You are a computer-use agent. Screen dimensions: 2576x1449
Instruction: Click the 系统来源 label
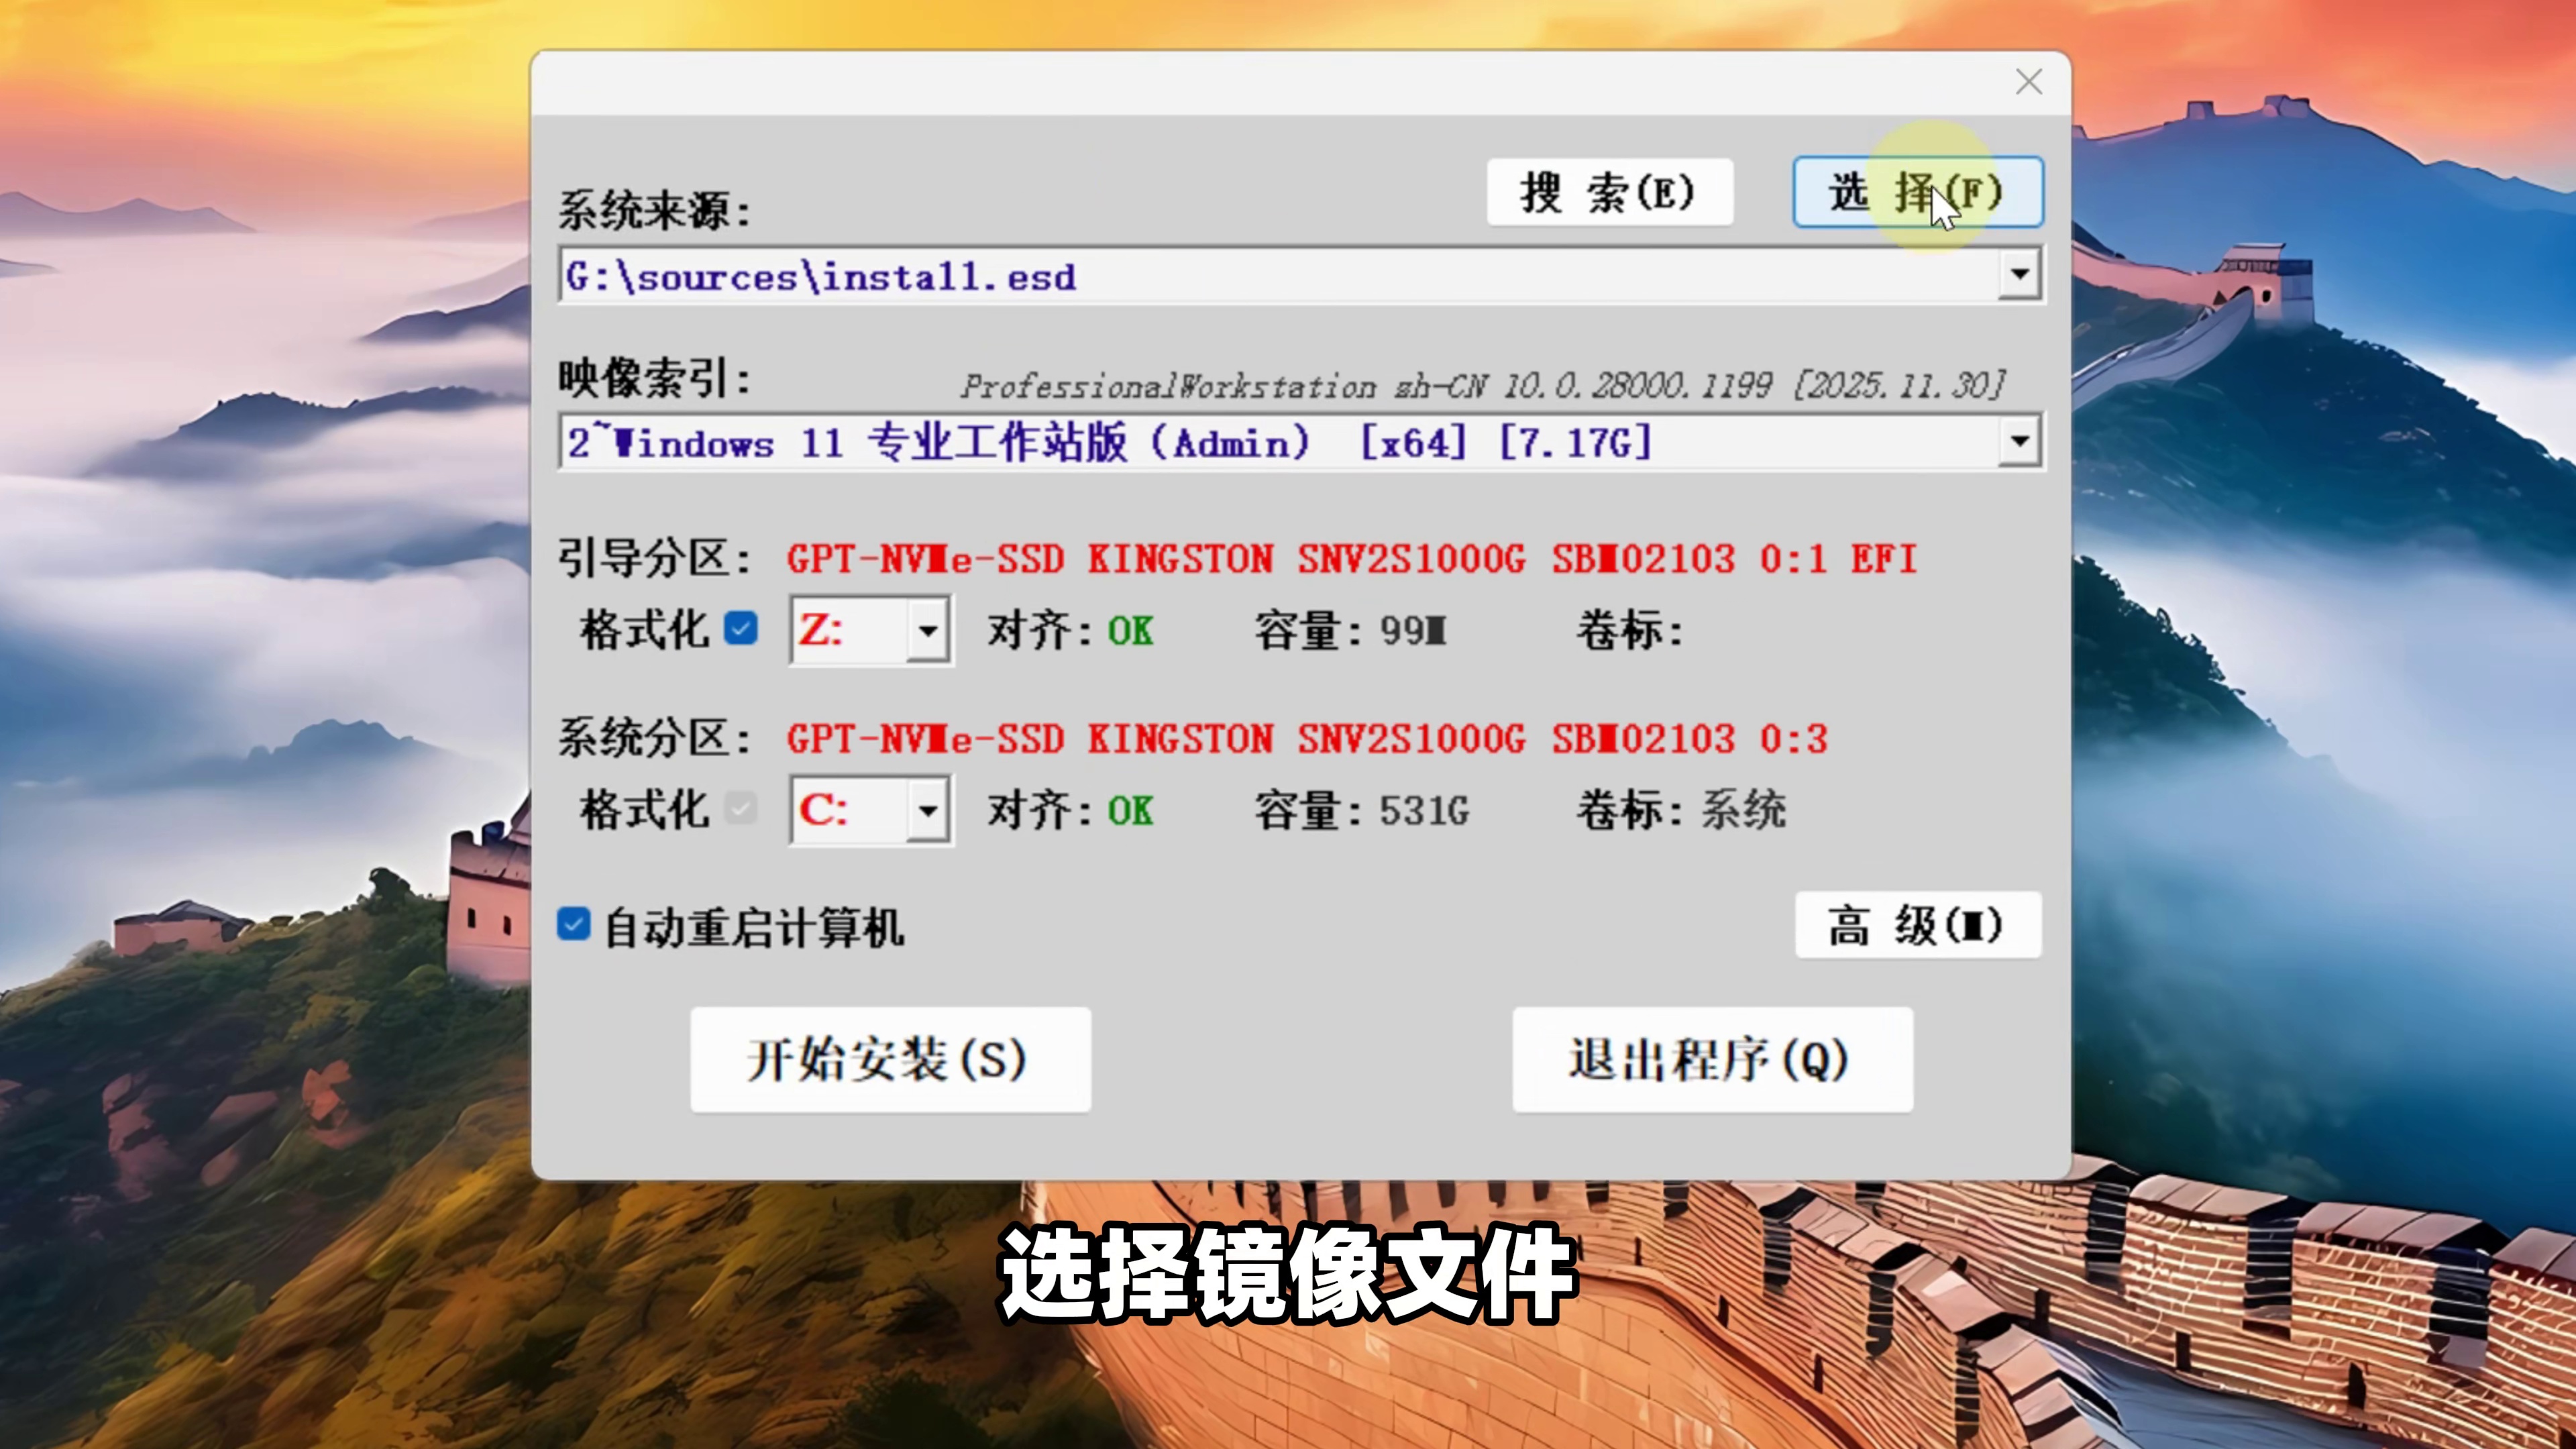653,211
